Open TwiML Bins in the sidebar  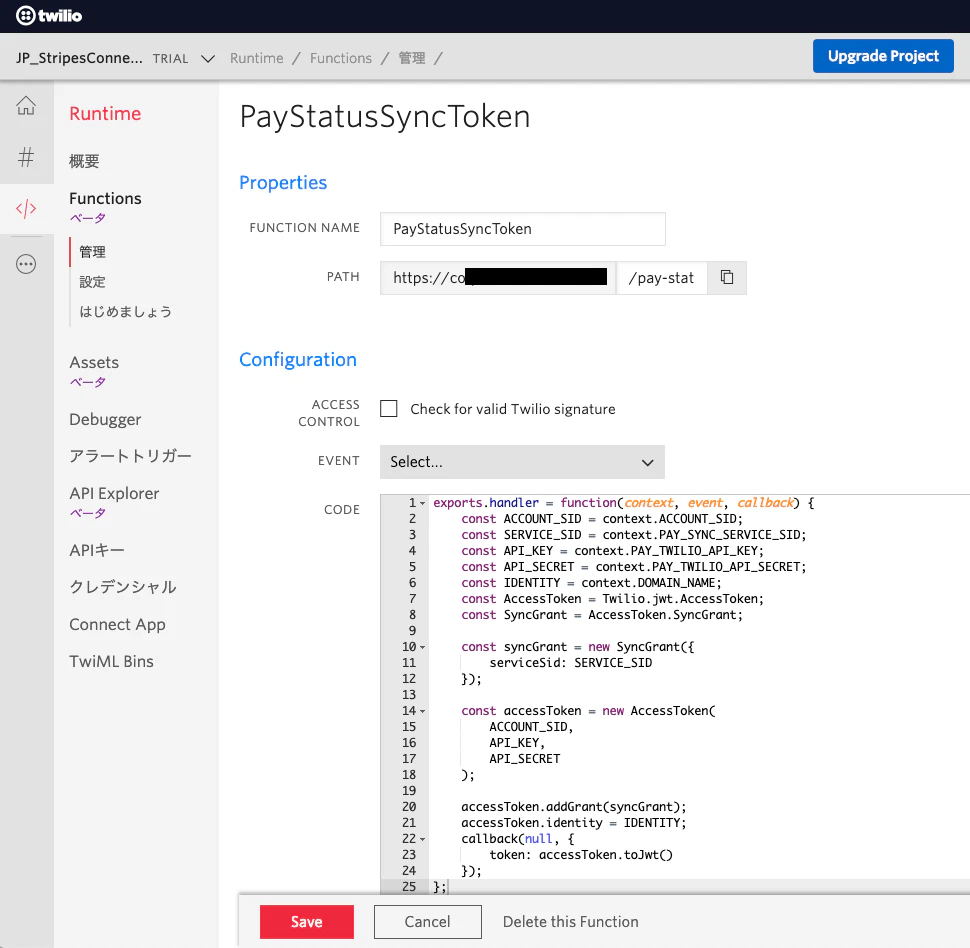coord(111,661)
